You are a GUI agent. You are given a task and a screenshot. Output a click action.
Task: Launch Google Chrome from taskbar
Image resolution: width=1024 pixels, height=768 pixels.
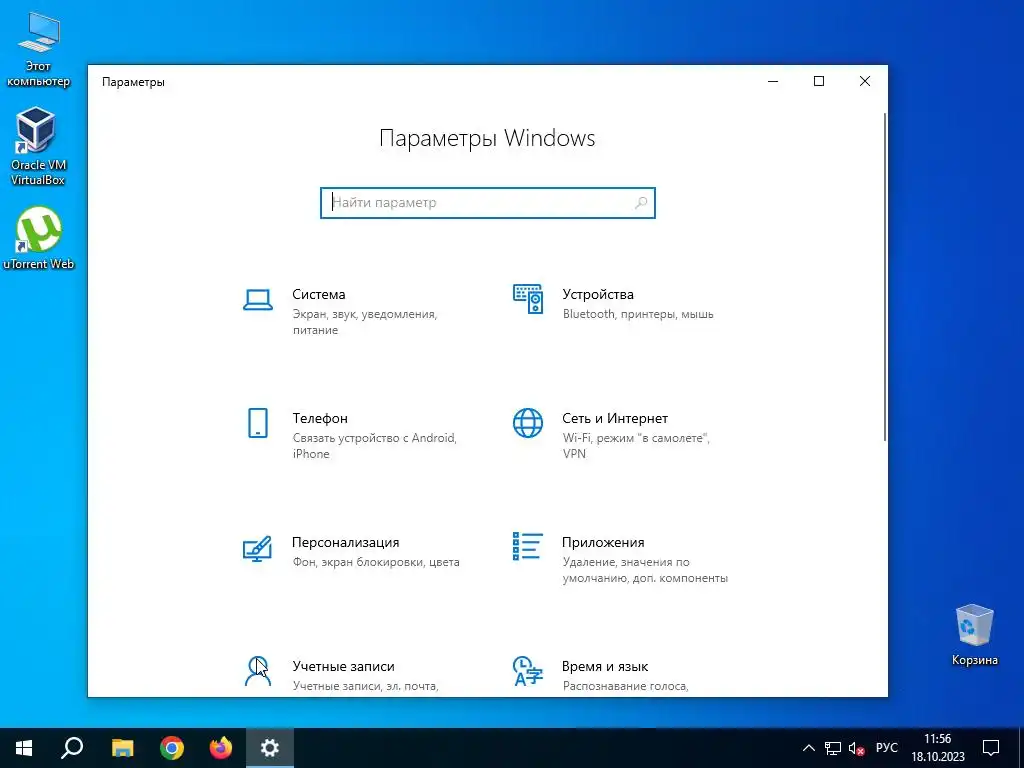tap(172, 748)
